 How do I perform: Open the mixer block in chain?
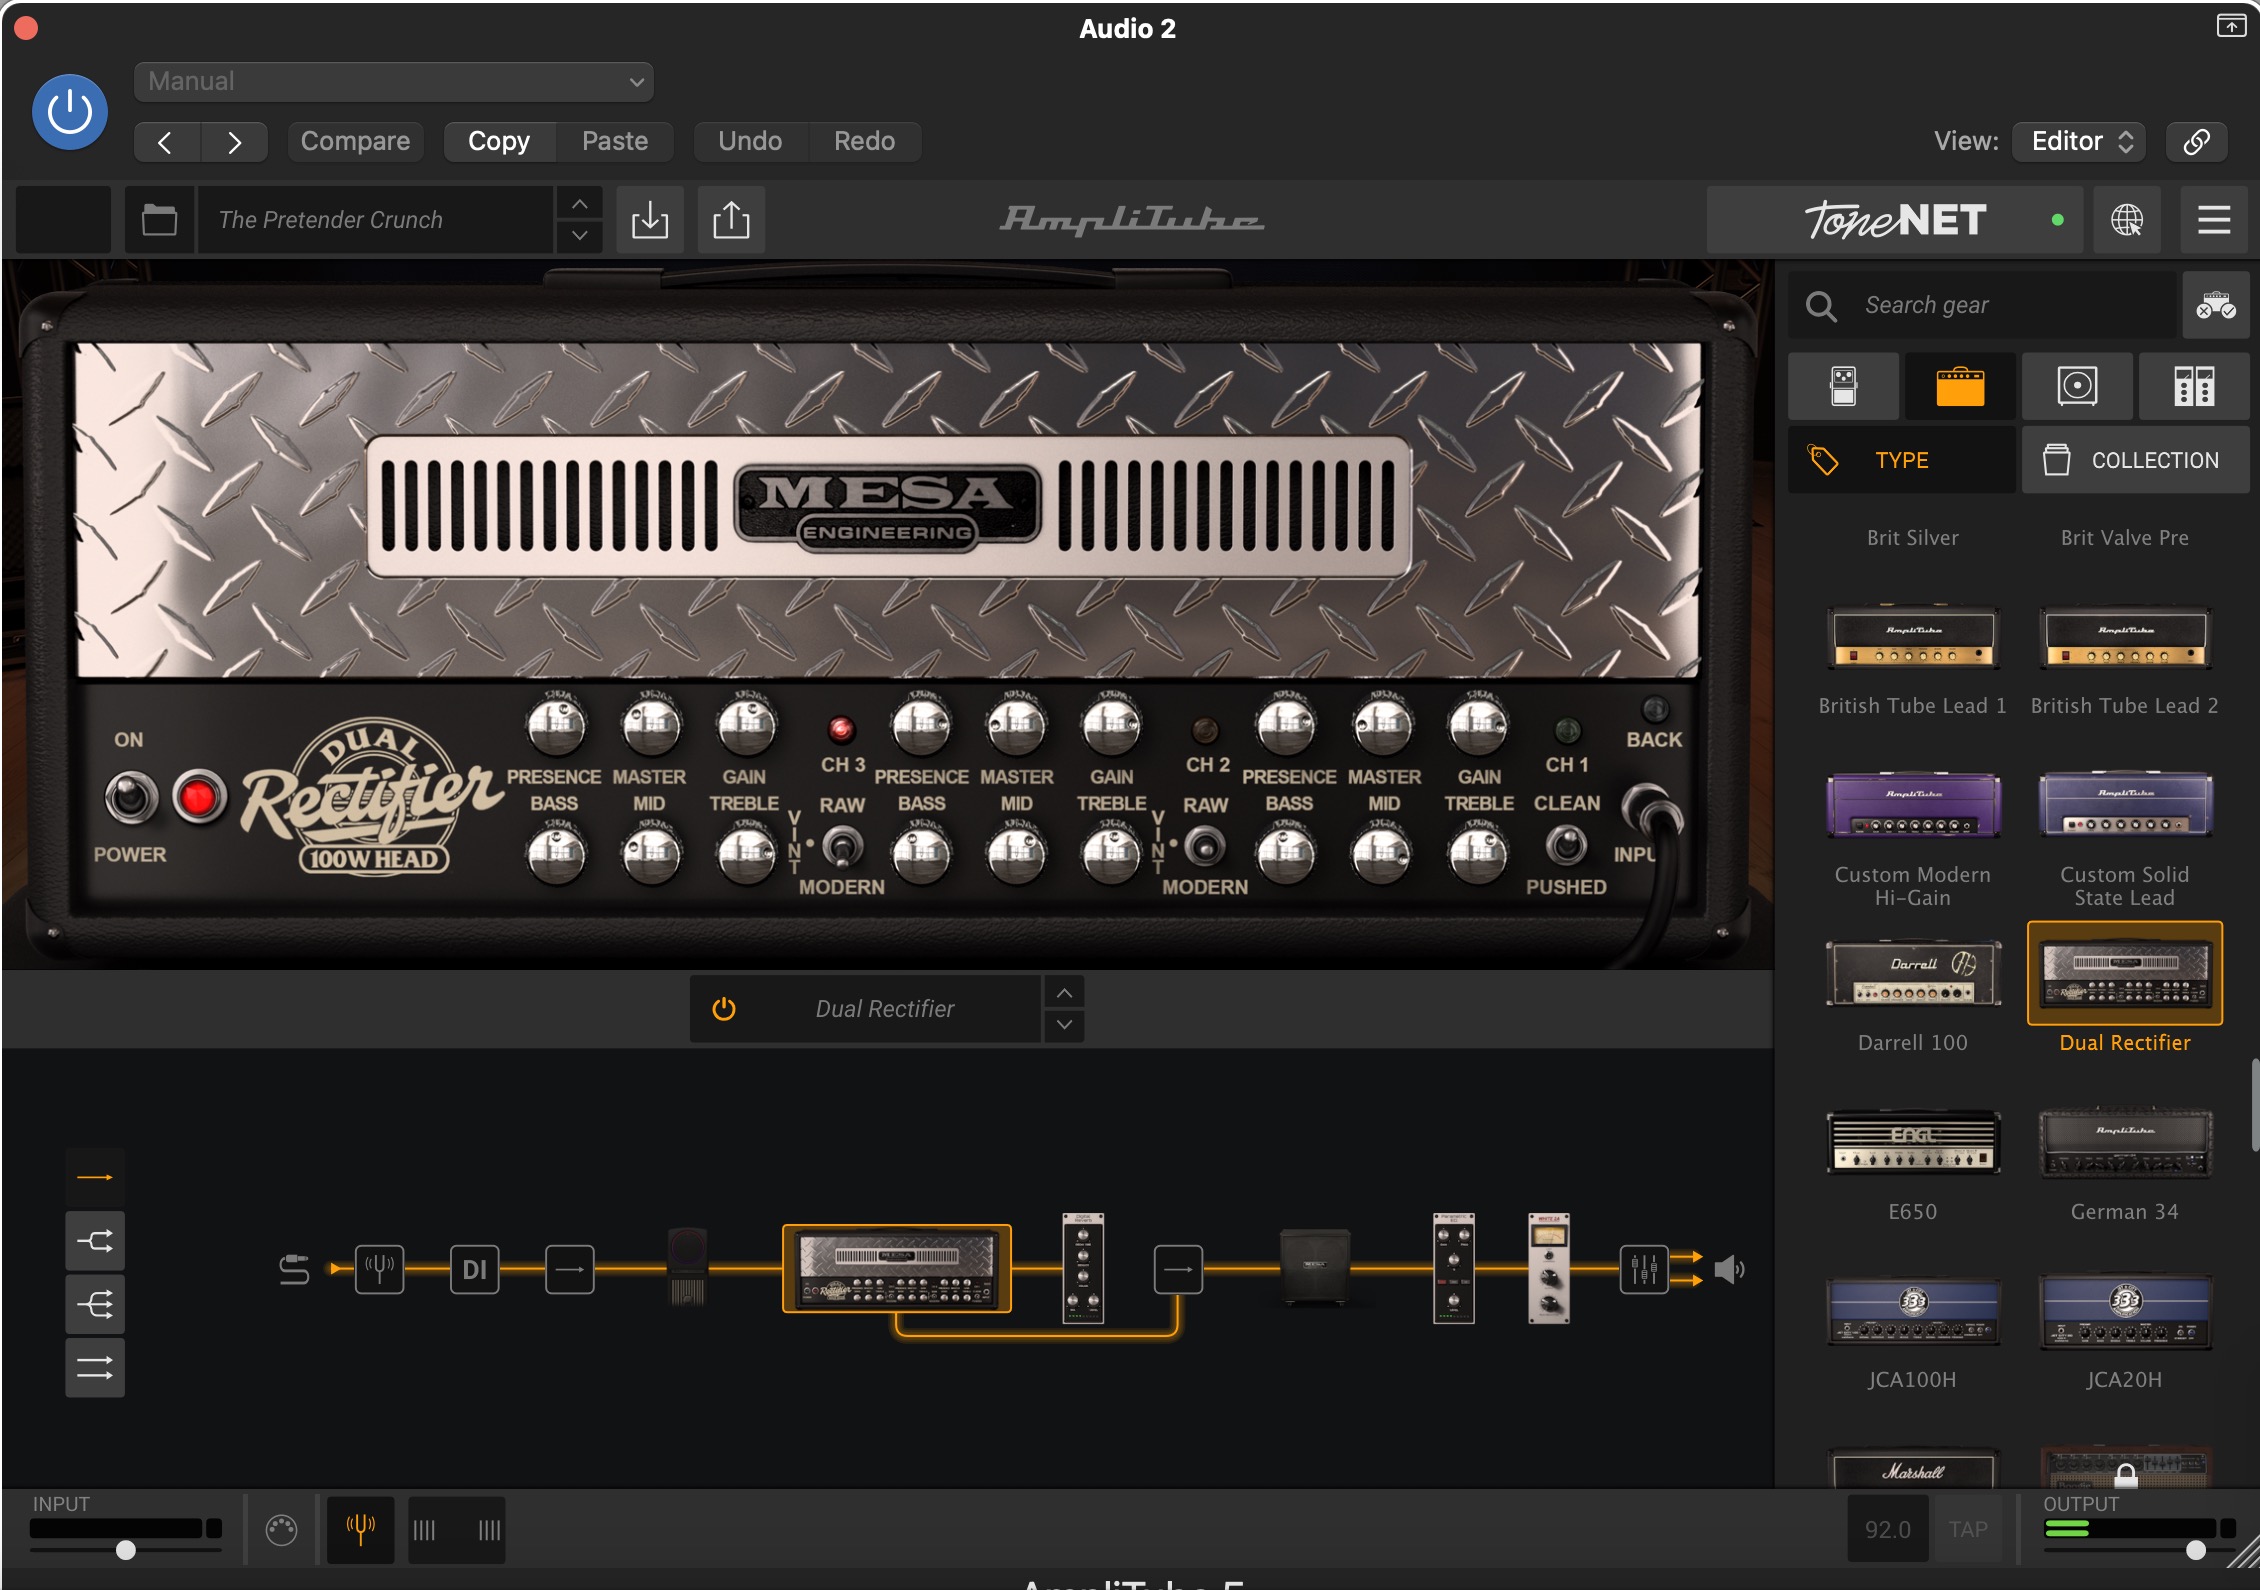[1644, 1270]
